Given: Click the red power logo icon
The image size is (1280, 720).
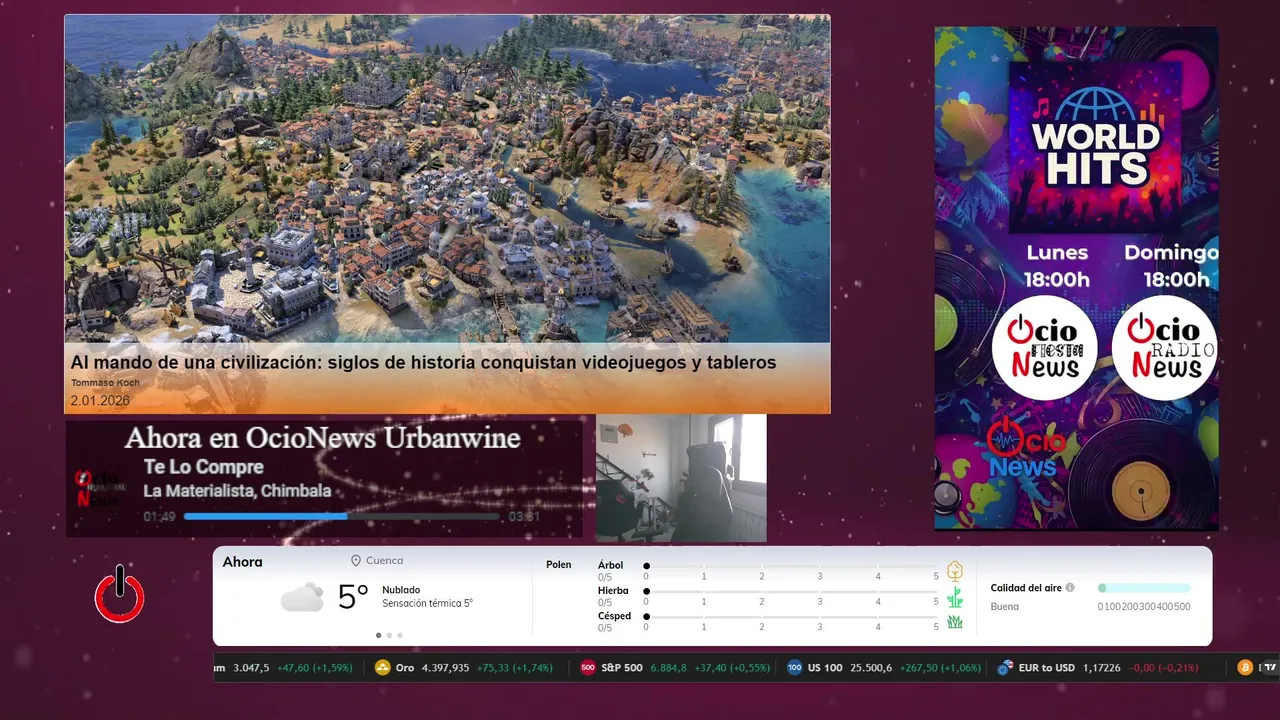Looking at the screenshot, I should pyautogui.click(x=120, y=594).
